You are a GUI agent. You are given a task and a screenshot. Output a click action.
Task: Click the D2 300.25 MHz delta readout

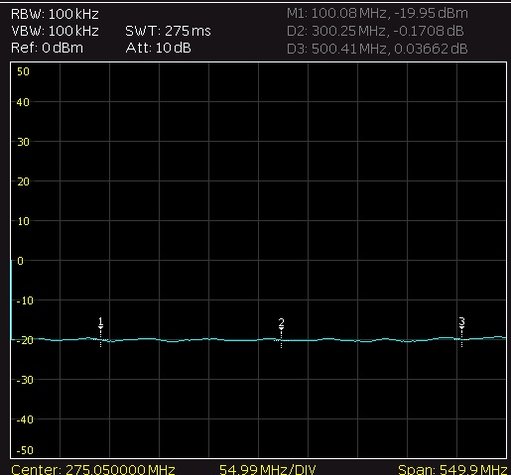coord(375,31)
